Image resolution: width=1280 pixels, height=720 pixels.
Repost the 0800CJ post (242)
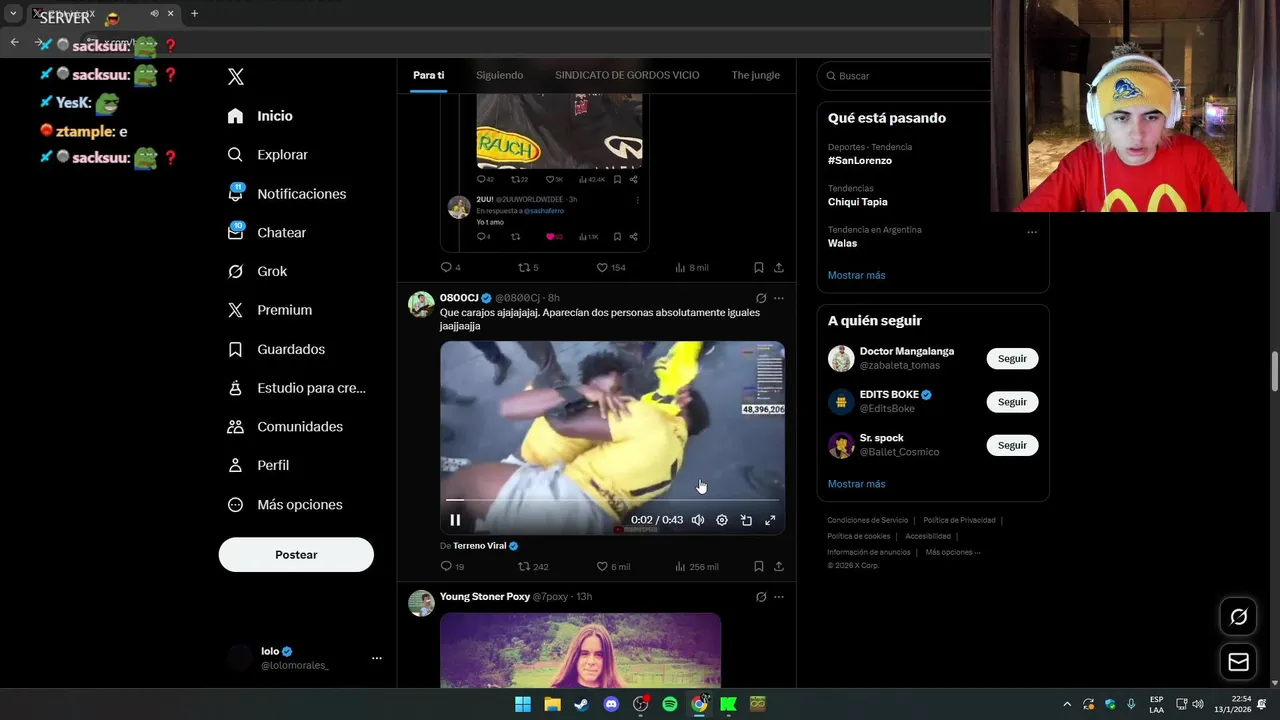pos(533,567)
